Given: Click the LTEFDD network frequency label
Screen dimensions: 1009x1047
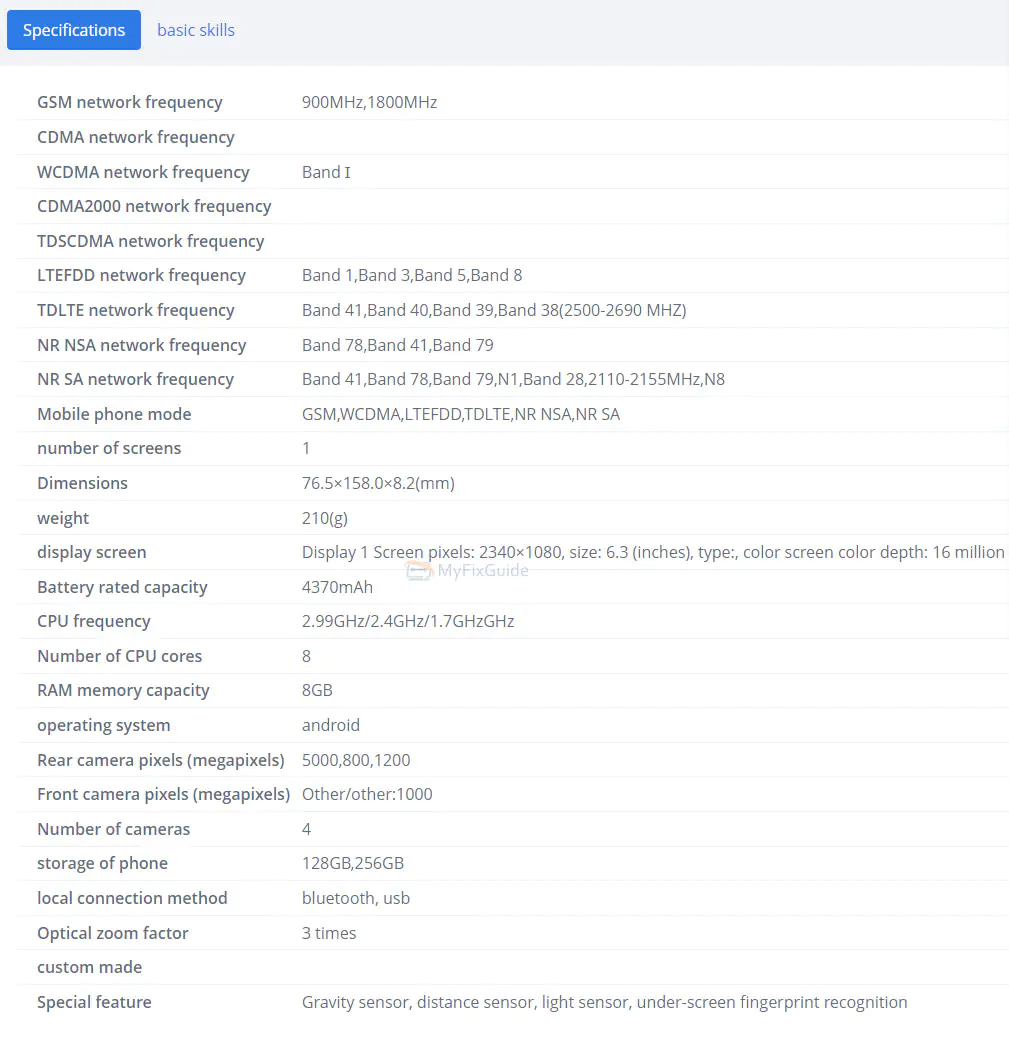Looking at the screenshot, I should point(142,275).
